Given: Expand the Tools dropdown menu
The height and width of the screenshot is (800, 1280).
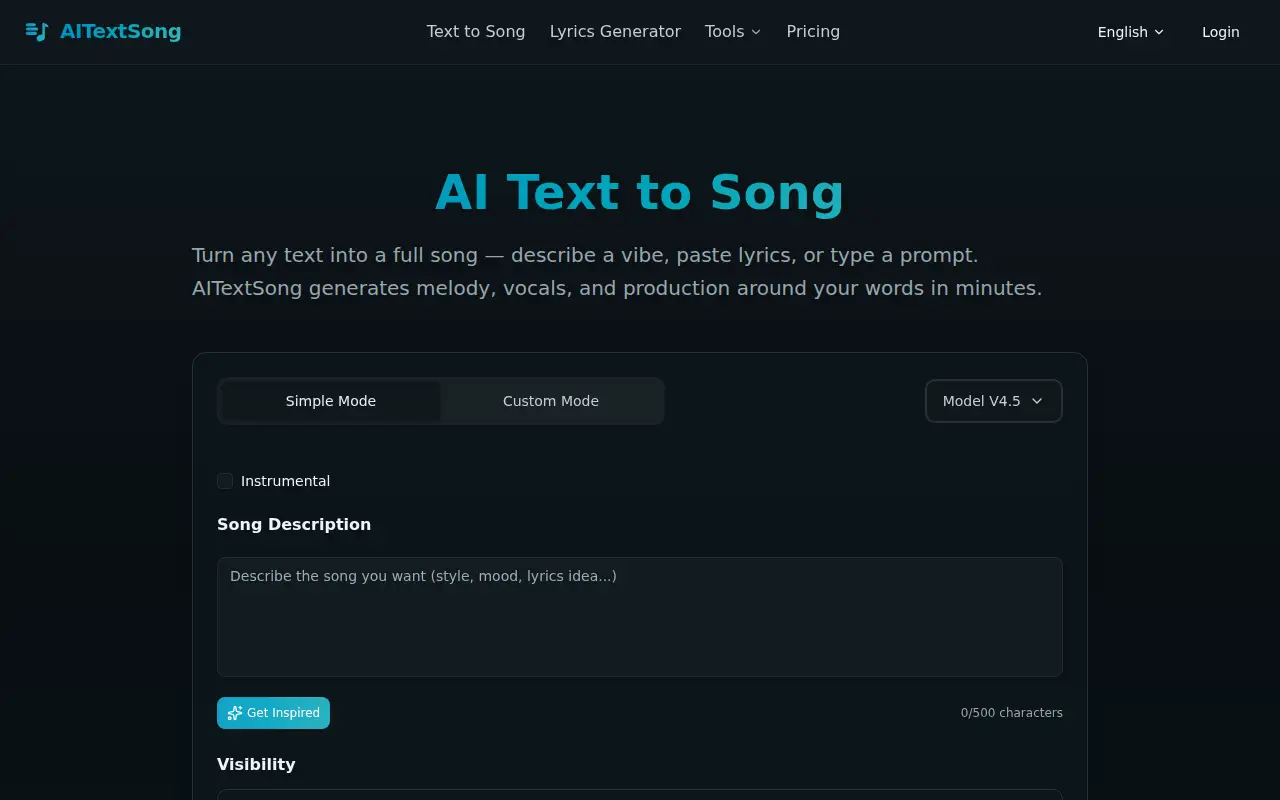Looking at the screenshot, I should coord(733,32).
